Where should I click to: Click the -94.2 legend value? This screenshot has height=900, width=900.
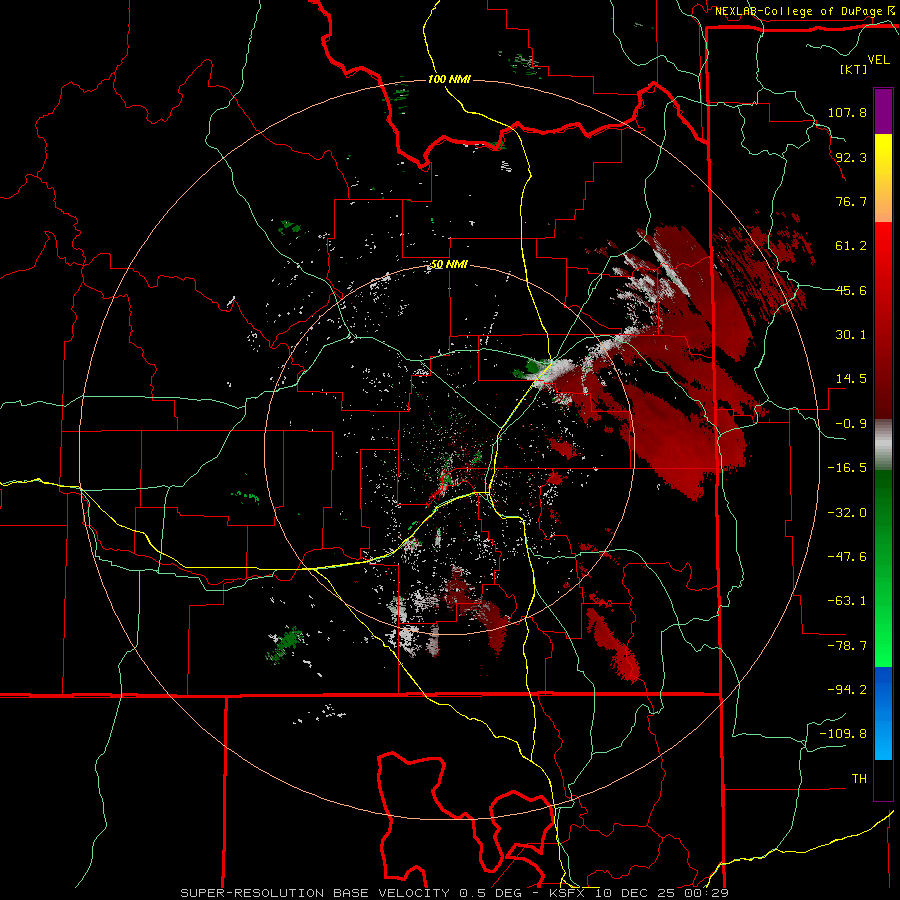coord(847,689)
